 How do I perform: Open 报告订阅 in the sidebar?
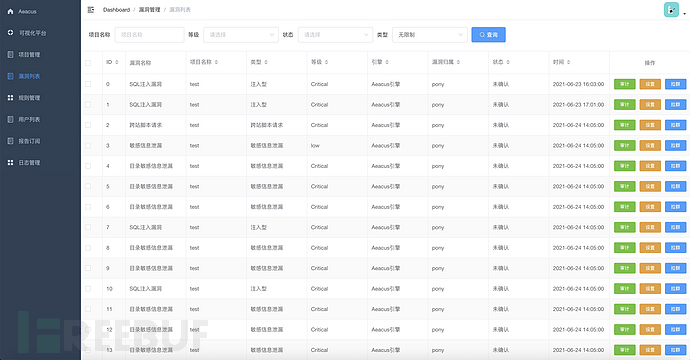click(29, 141)
